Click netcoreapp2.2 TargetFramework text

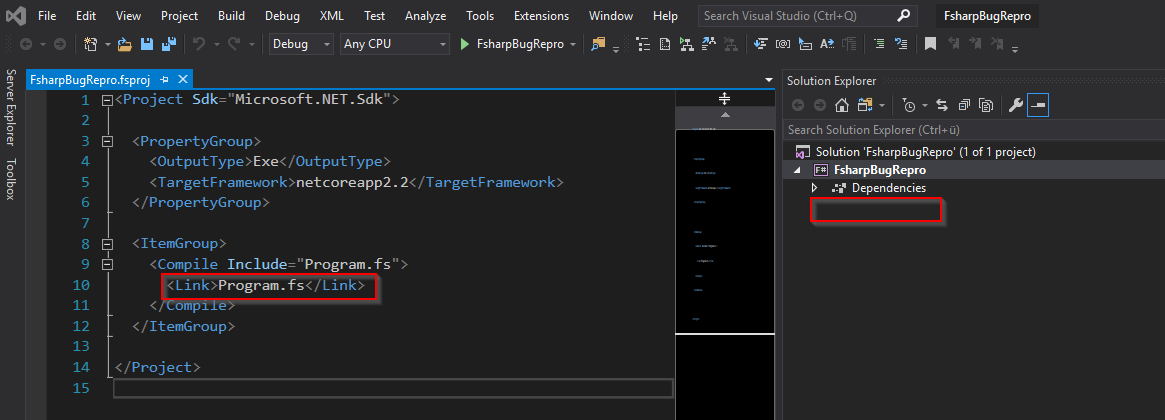352,182
